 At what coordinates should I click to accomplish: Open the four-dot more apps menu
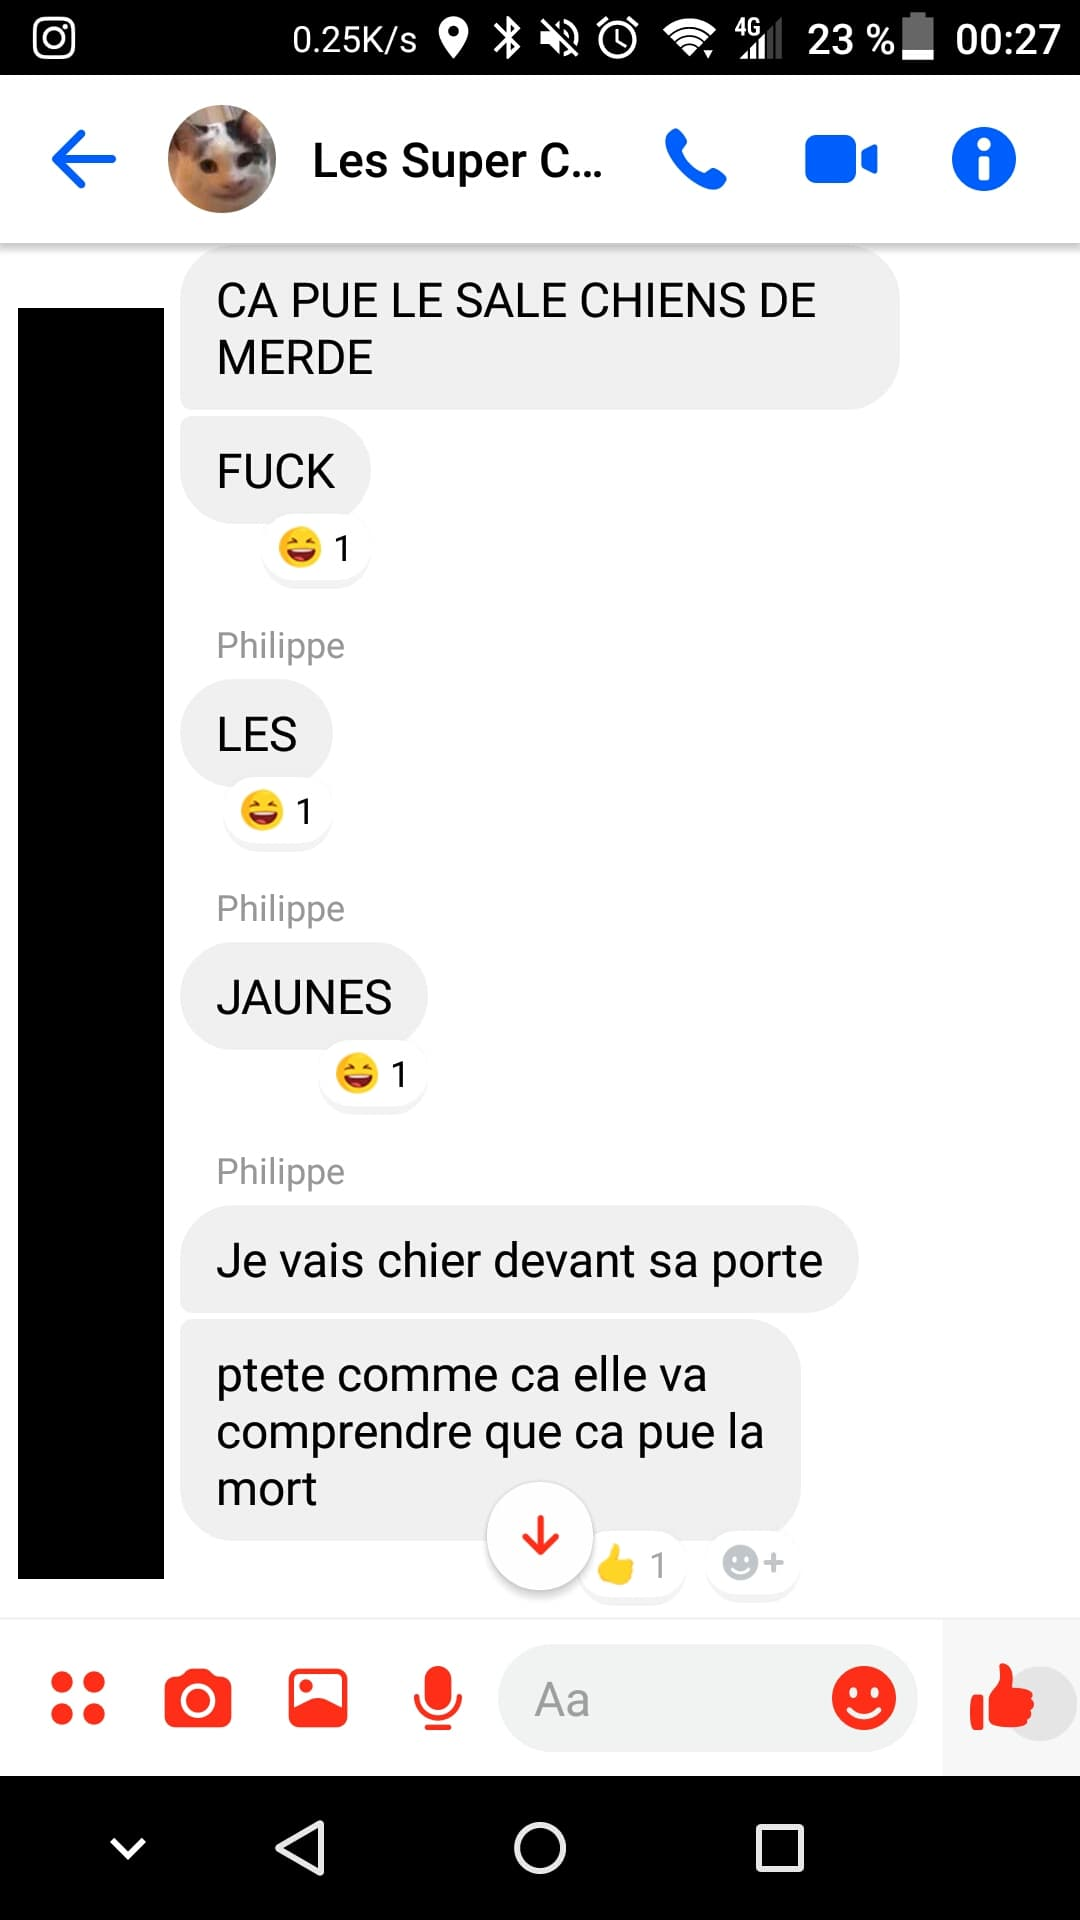tap(78, 1698)
